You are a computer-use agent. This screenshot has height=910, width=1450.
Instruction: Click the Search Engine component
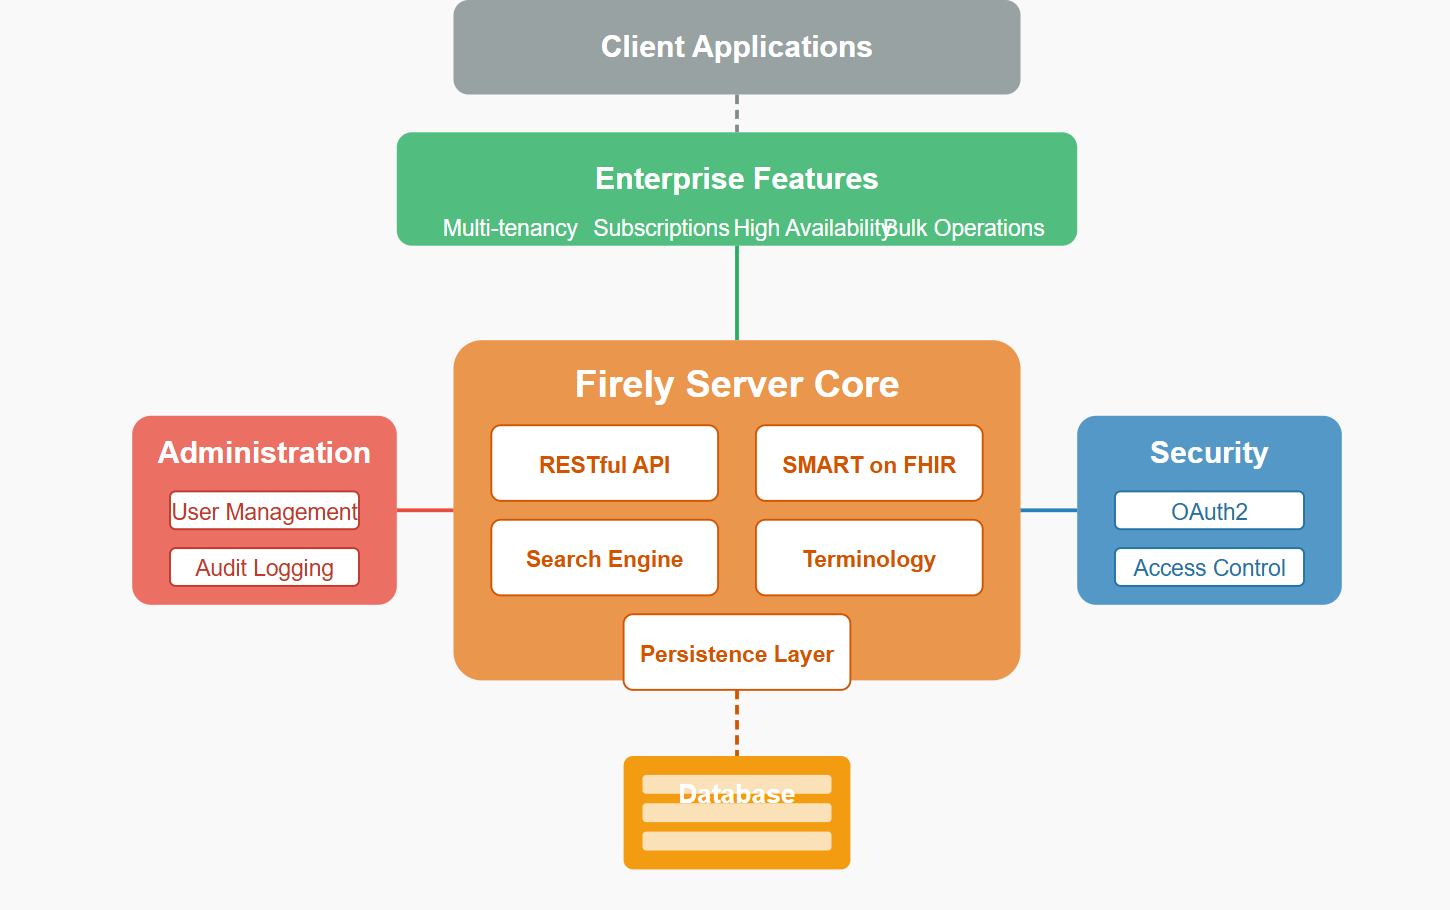pyautogui.click(x=605, y=558)
